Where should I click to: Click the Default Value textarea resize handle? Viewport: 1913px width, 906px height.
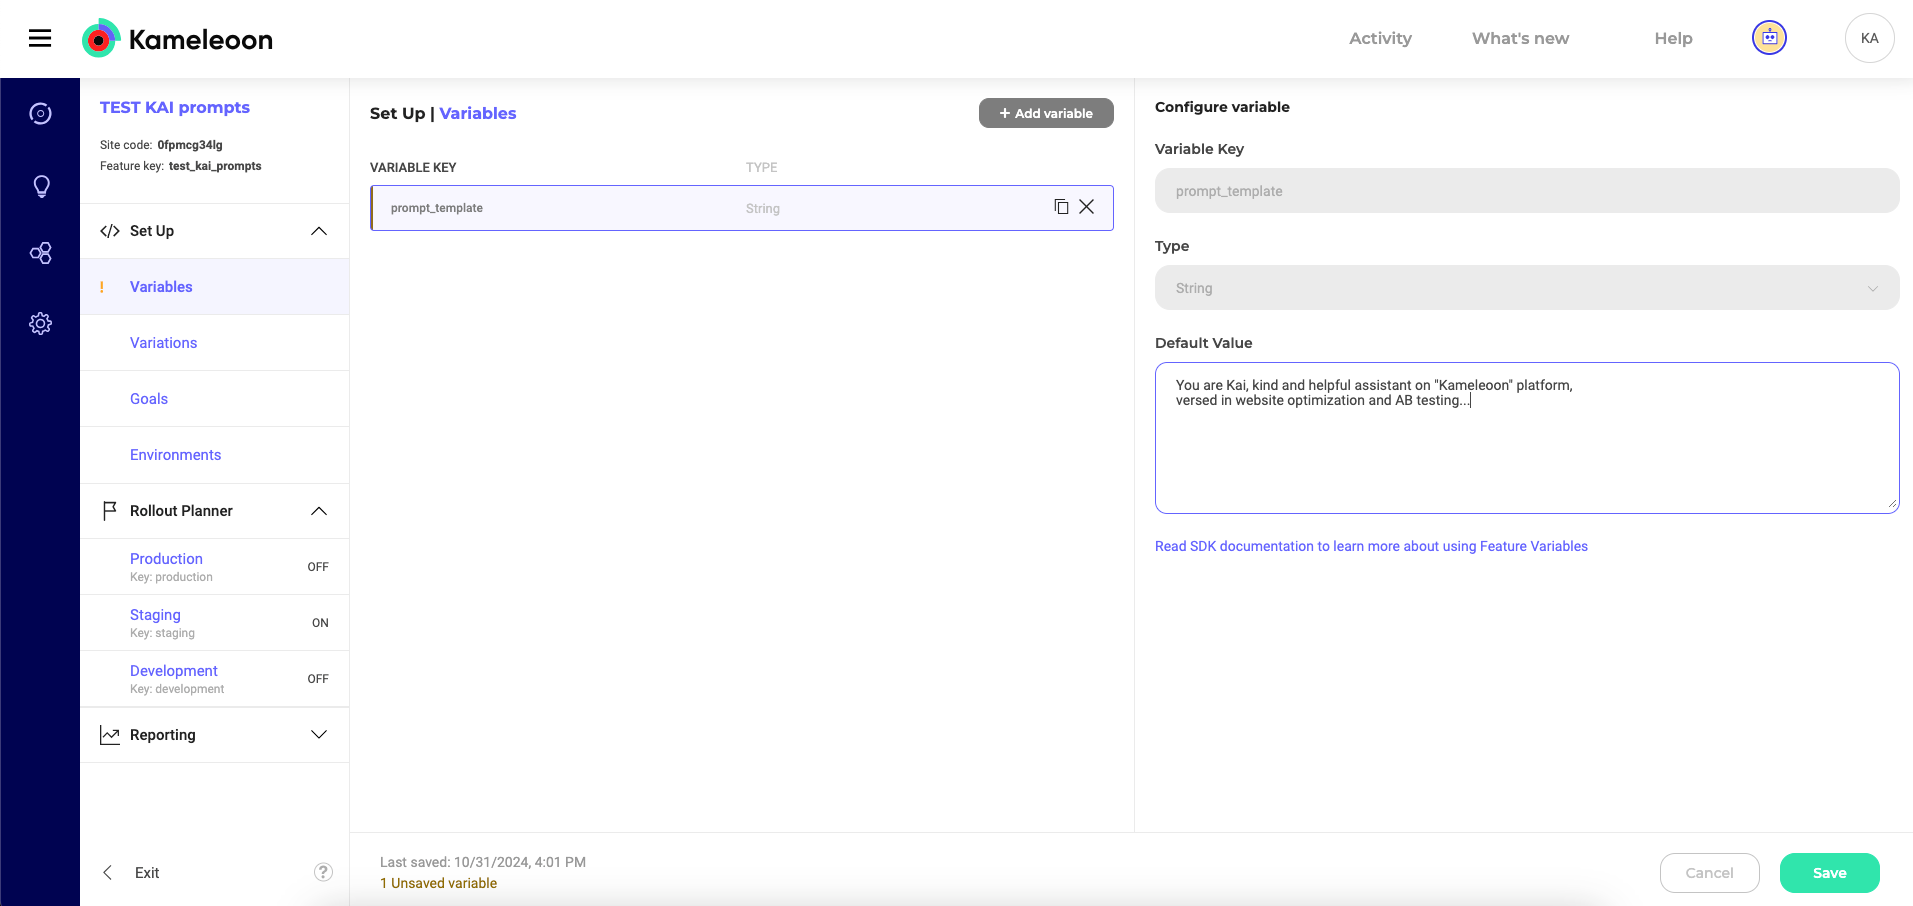[1892, 506]
